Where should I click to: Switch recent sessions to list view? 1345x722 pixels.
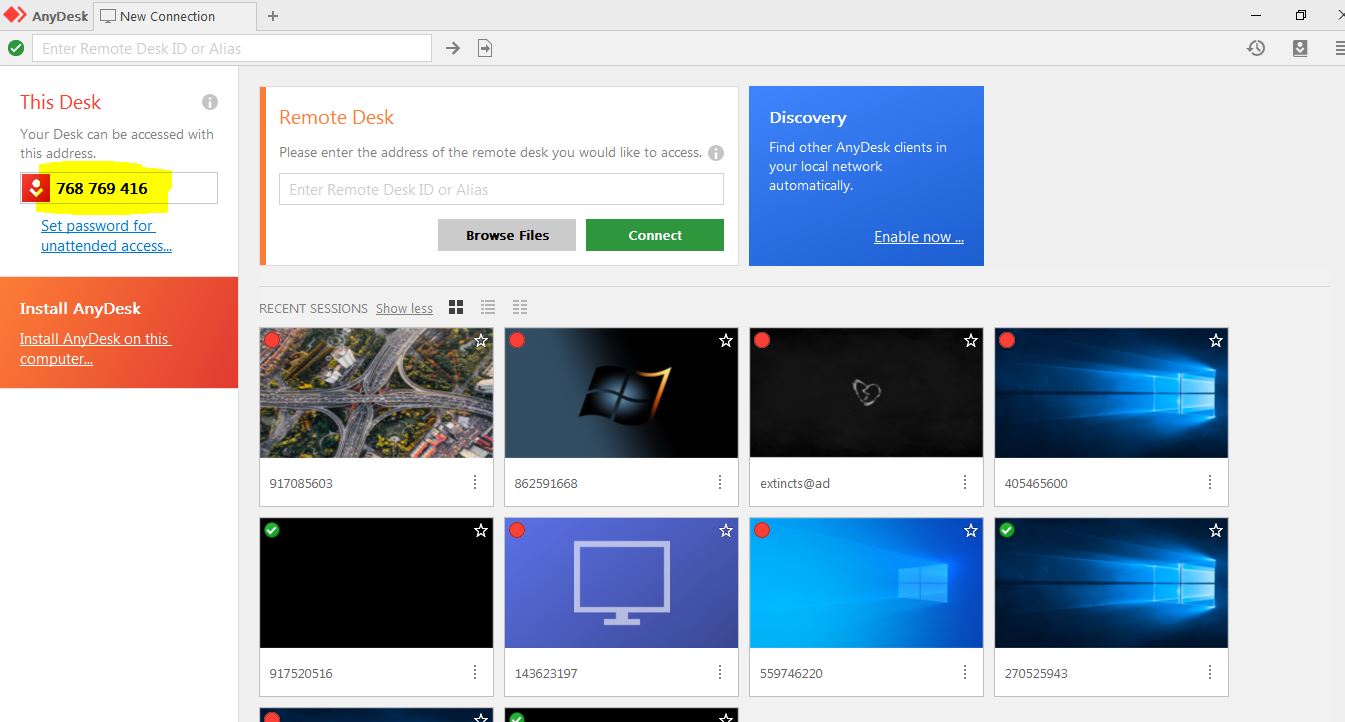click(x=488, y=307)
